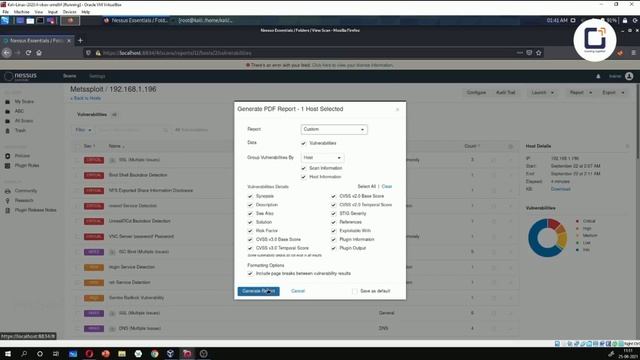Toggle the References checkbox
Viewport: 640px width, 360px height.
click(333, 222)
